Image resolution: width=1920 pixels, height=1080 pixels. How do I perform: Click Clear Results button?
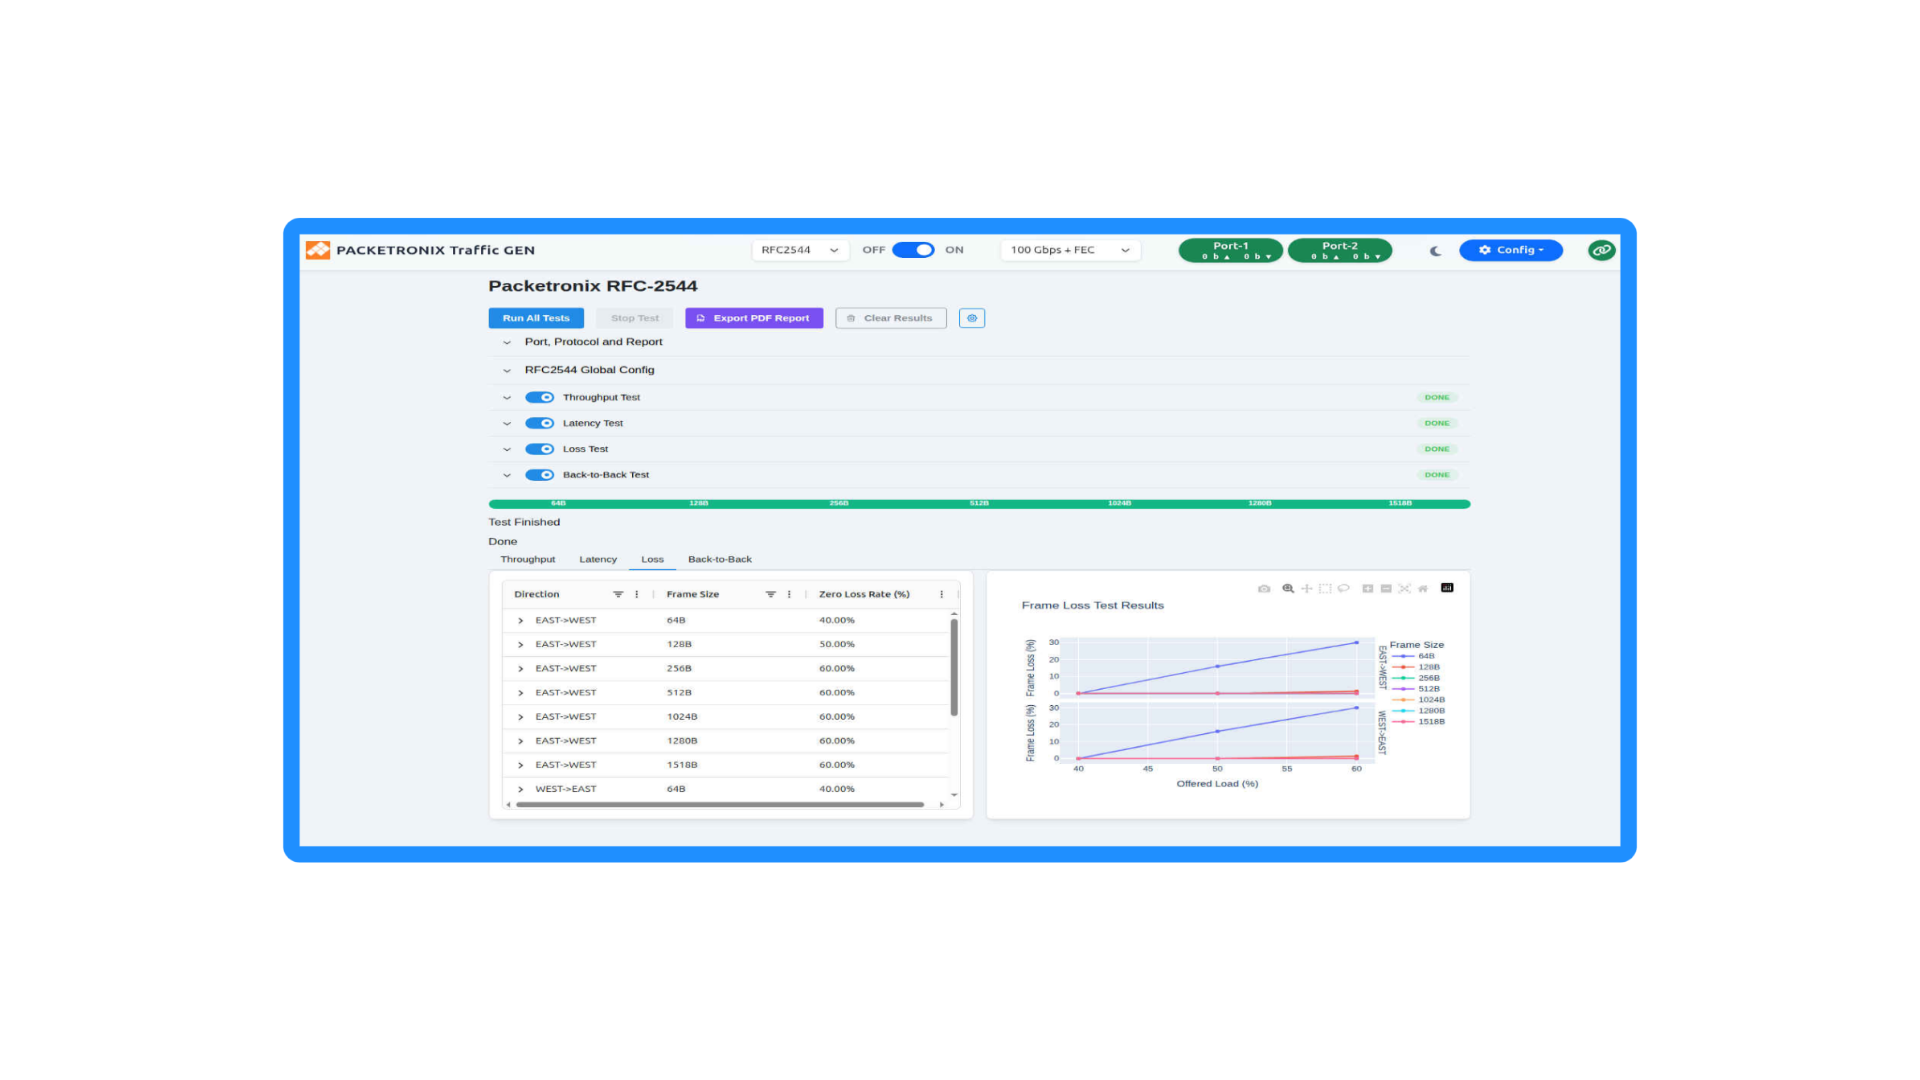[x=891, y=318]
